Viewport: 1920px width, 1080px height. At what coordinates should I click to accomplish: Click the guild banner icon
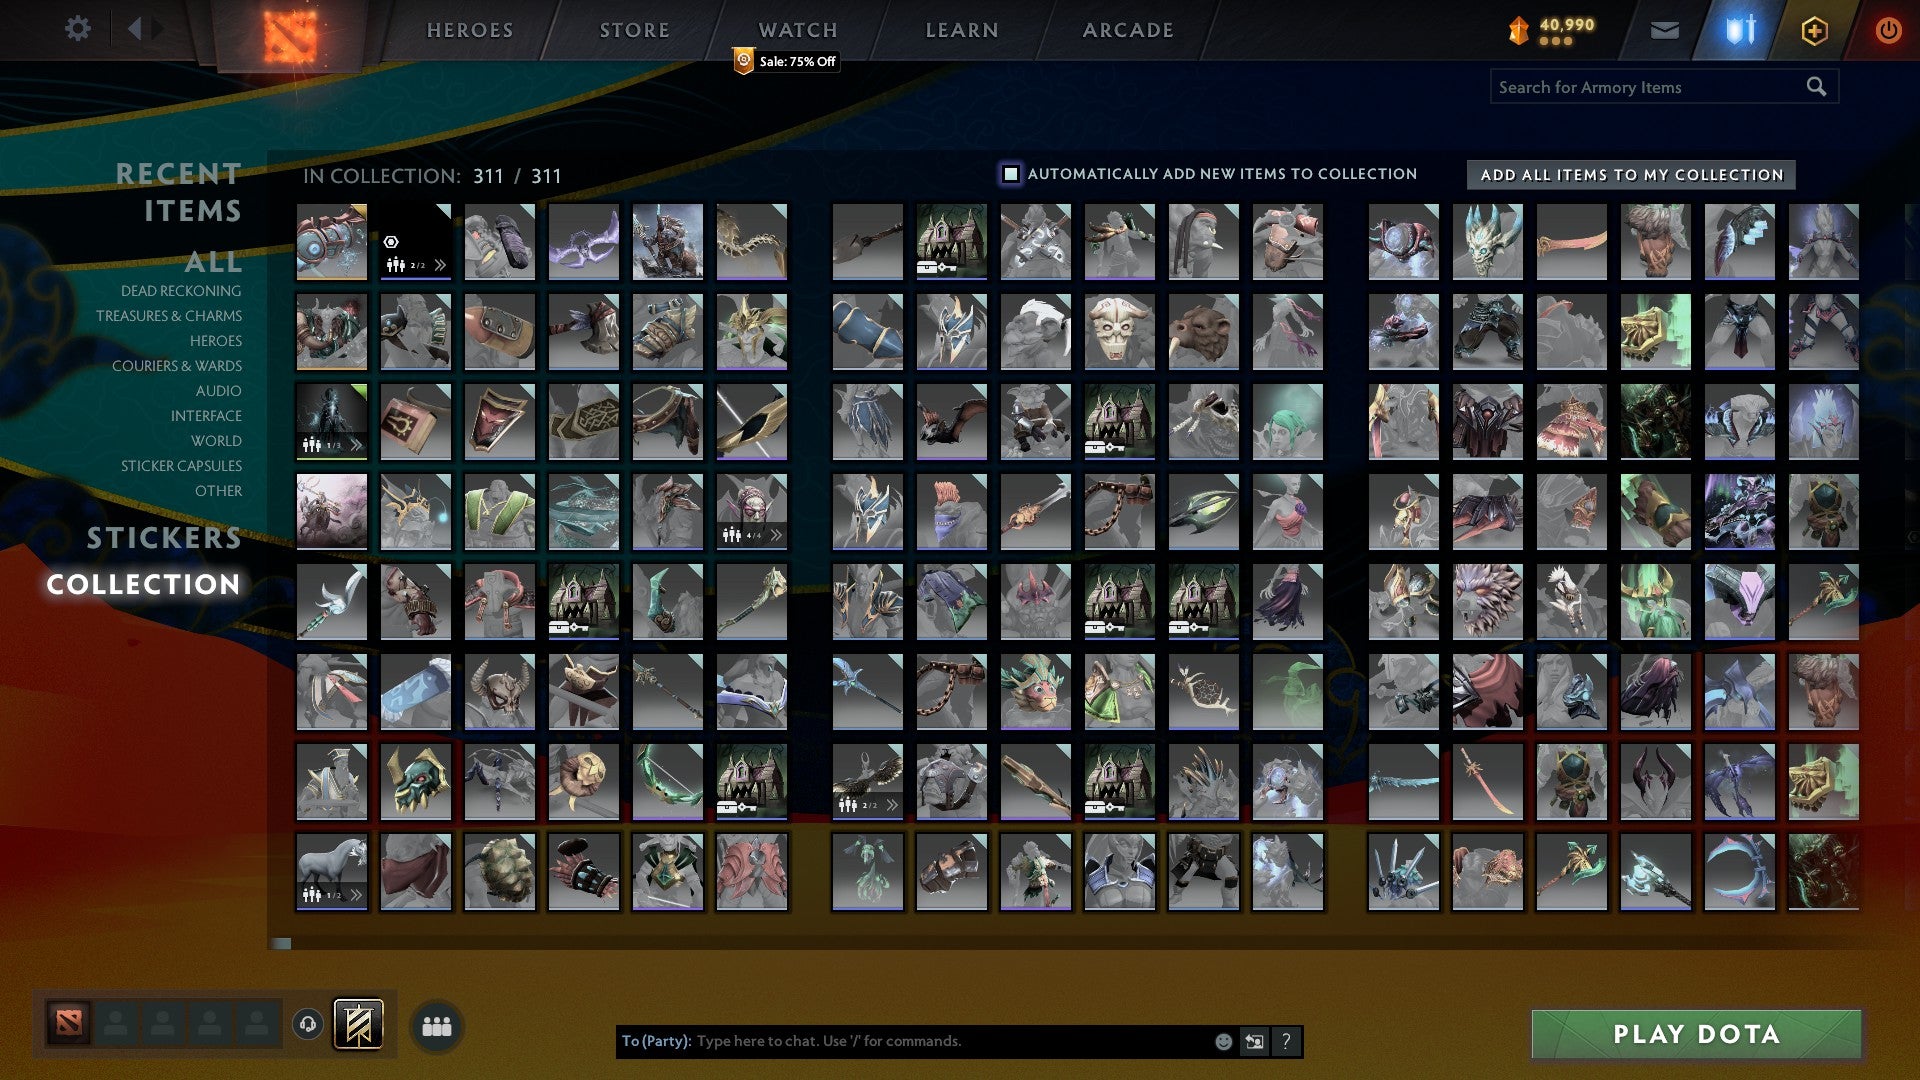click(358, 1024)
